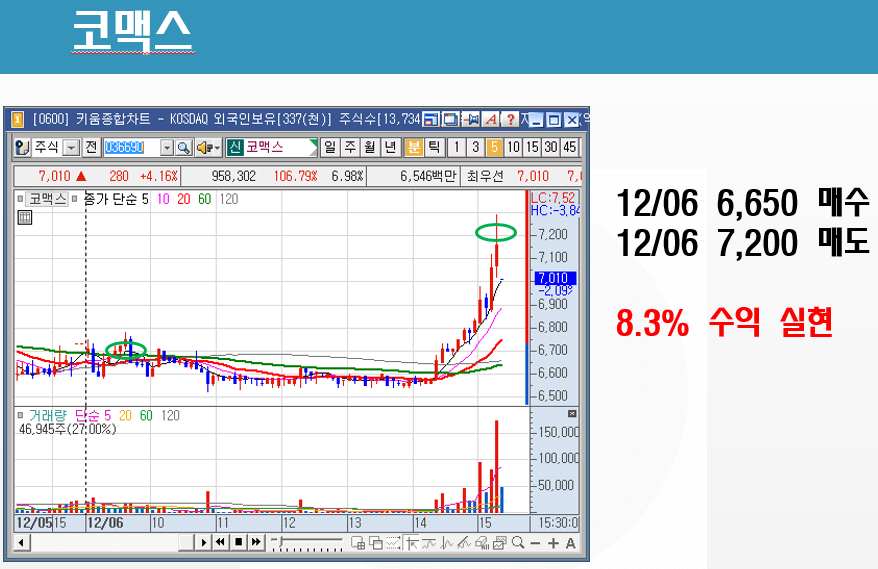Screen dimensions: 878x569
Task: Click the stock name 코맥스 in toolbar
Action: click(x=265, y=147)
